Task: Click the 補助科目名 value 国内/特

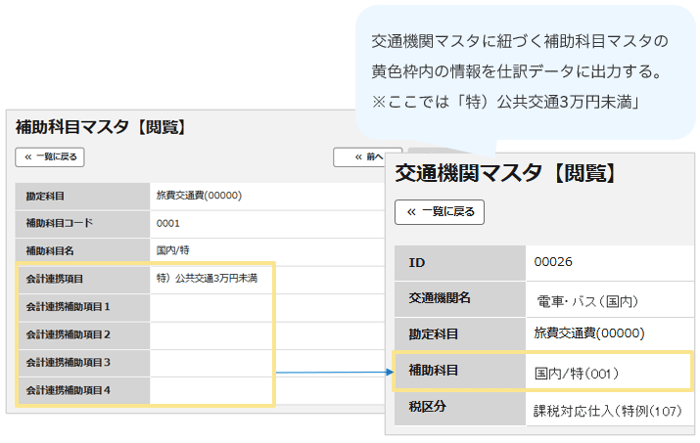Action: (173, 251)
